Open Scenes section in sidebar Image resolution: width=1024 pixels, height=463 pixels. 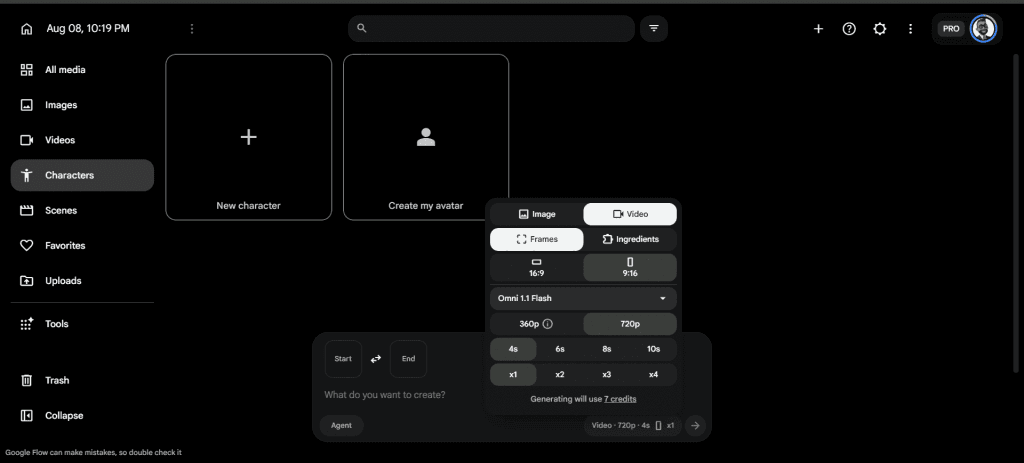(x=82, y=210)
